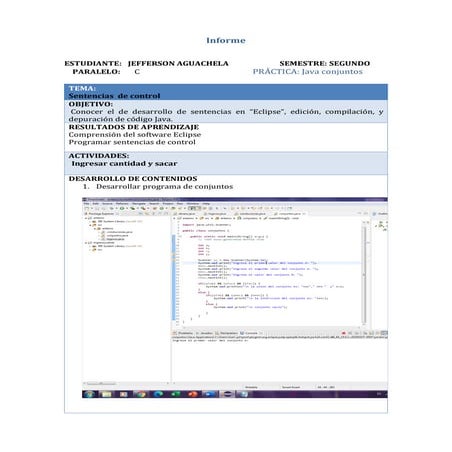Open the Run menu
This screenshot has height=452, width=452.
click(x=180, y=204)
